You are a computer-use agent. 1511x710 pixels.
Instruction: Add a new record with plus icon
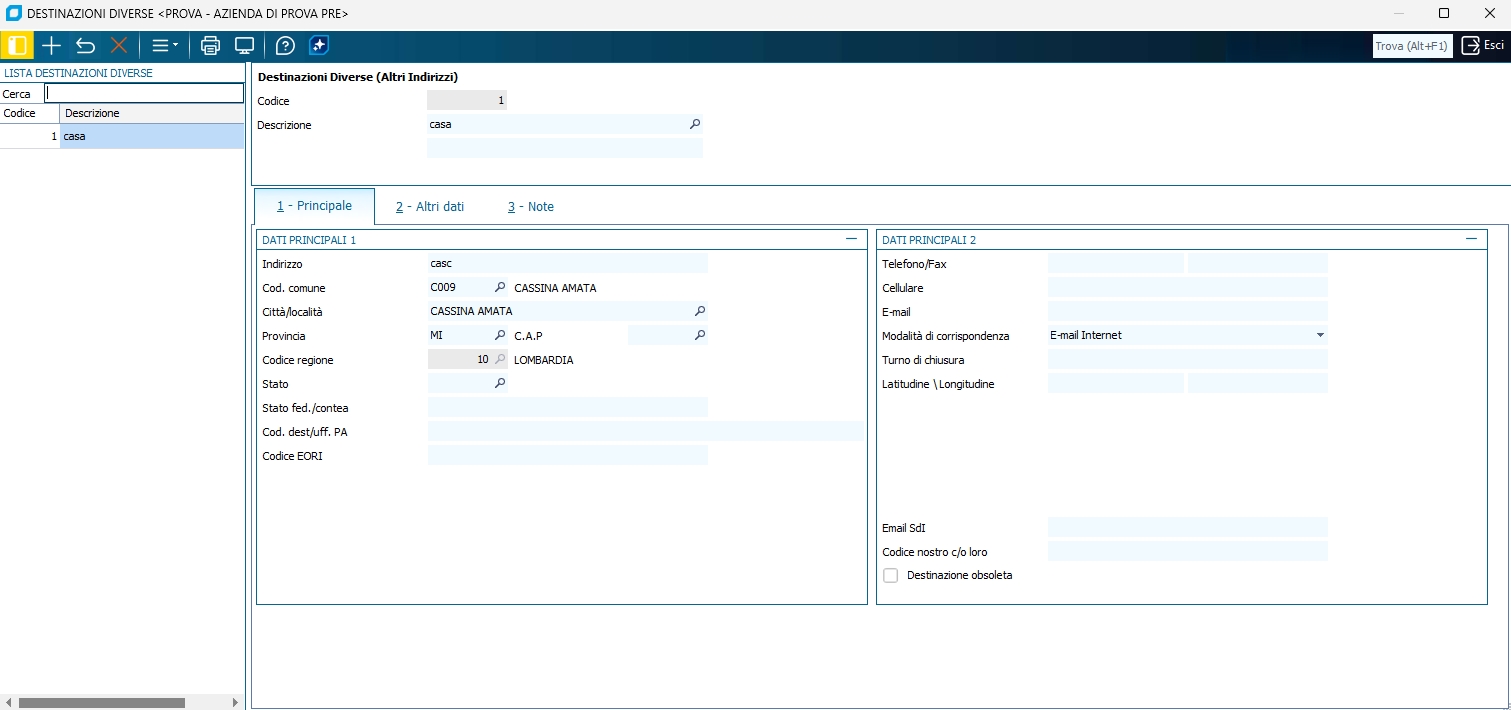[x=51, y=45]
